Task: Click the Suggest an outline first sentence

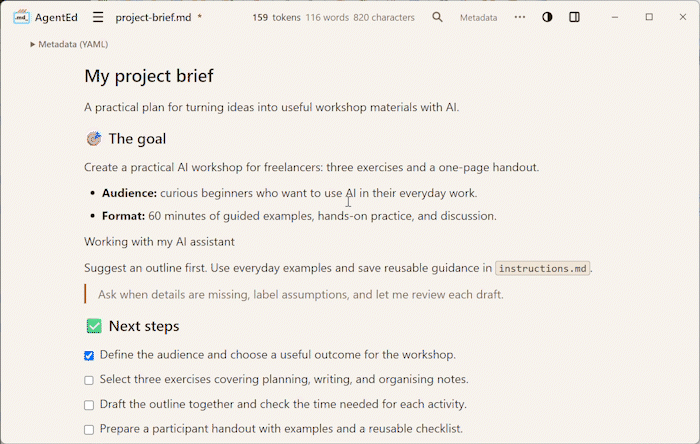Action: (x=146, y=268)
